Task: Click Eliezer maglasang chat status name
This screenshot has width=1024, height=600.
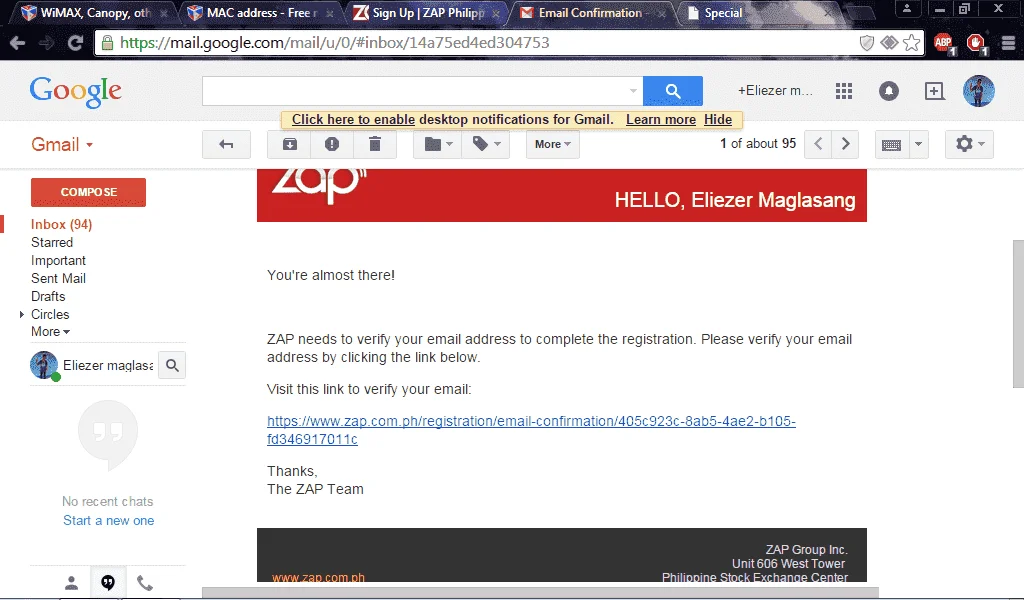Action: (108, 365)
